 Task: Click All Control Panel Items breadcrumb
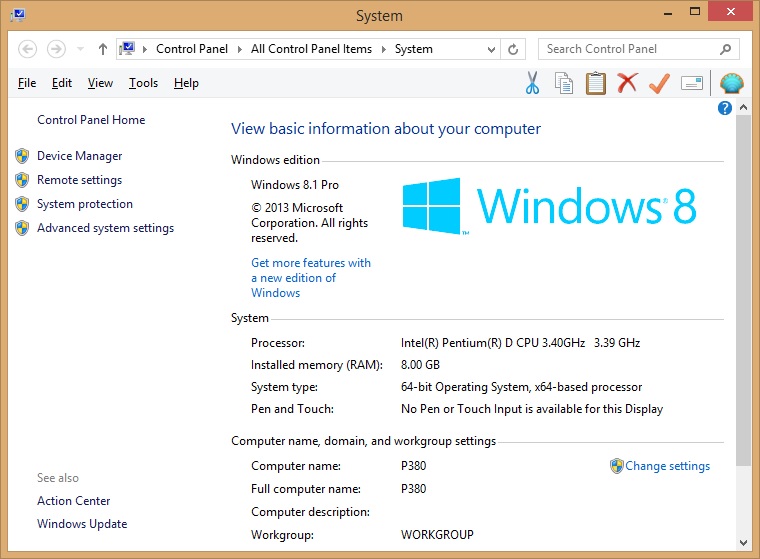point(311,49)
